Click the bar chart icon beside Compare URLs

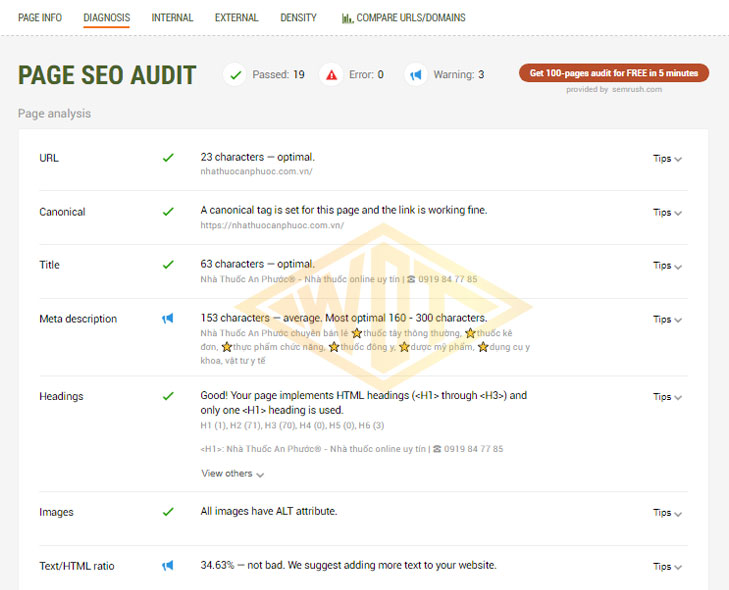tap(347, 18)
